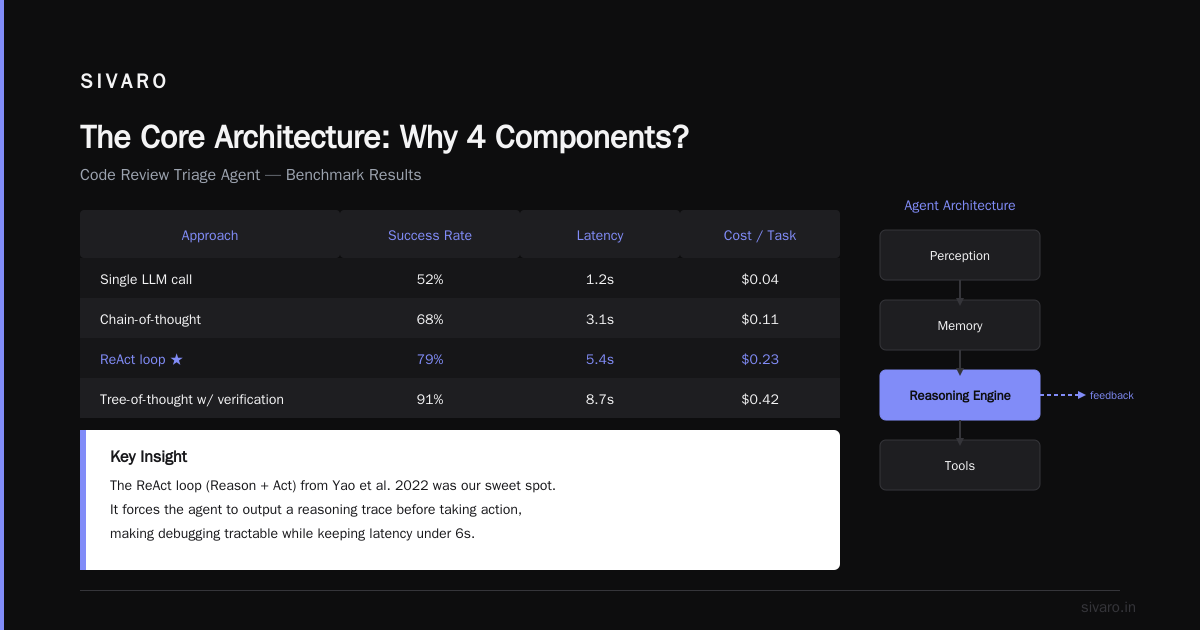Select the Perception box in the diagram
Viewport: 1200px width, 630px height.
[x=960, y=255]
